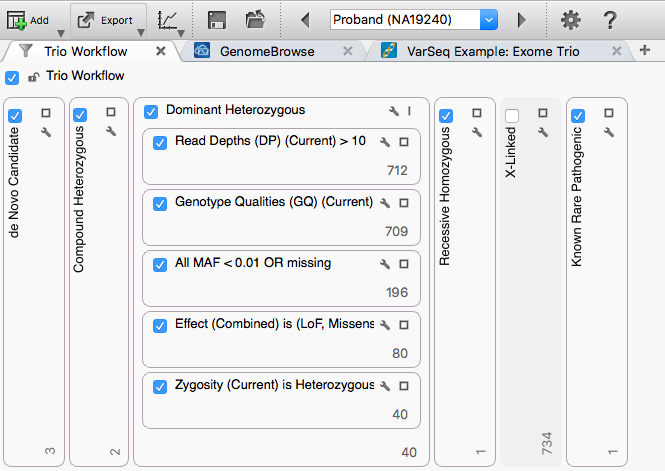Open de Novo Candidate wrench settings
The image size is (665, 471).
click(46, 132)
